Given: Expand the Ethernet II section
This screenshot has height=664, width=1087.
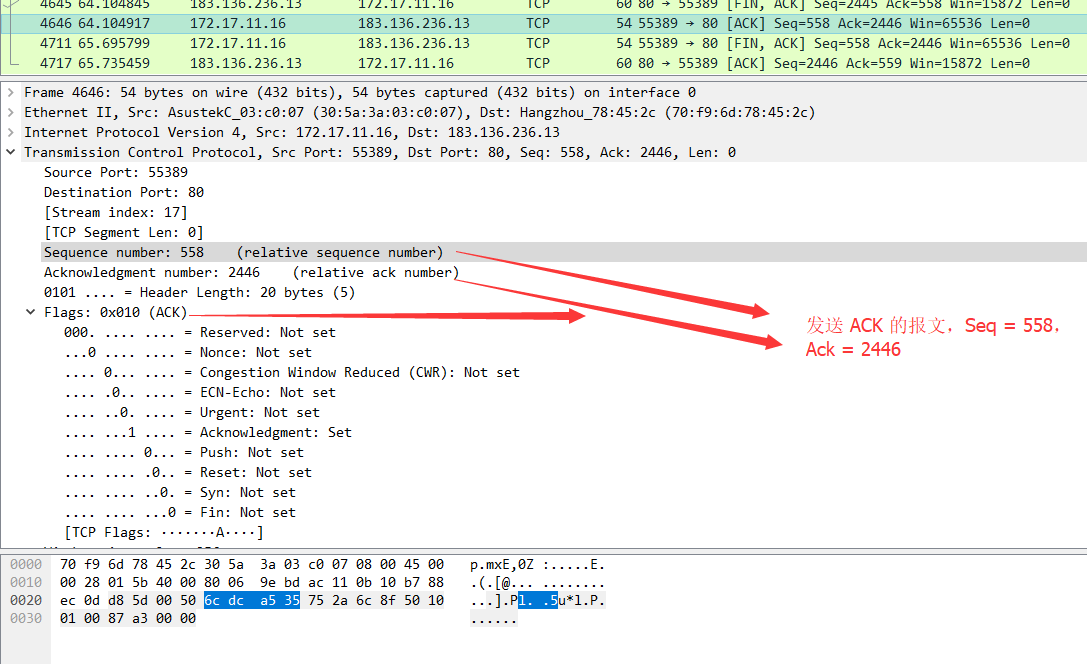Looking at the screenshot, I should [x=11, y=112].
